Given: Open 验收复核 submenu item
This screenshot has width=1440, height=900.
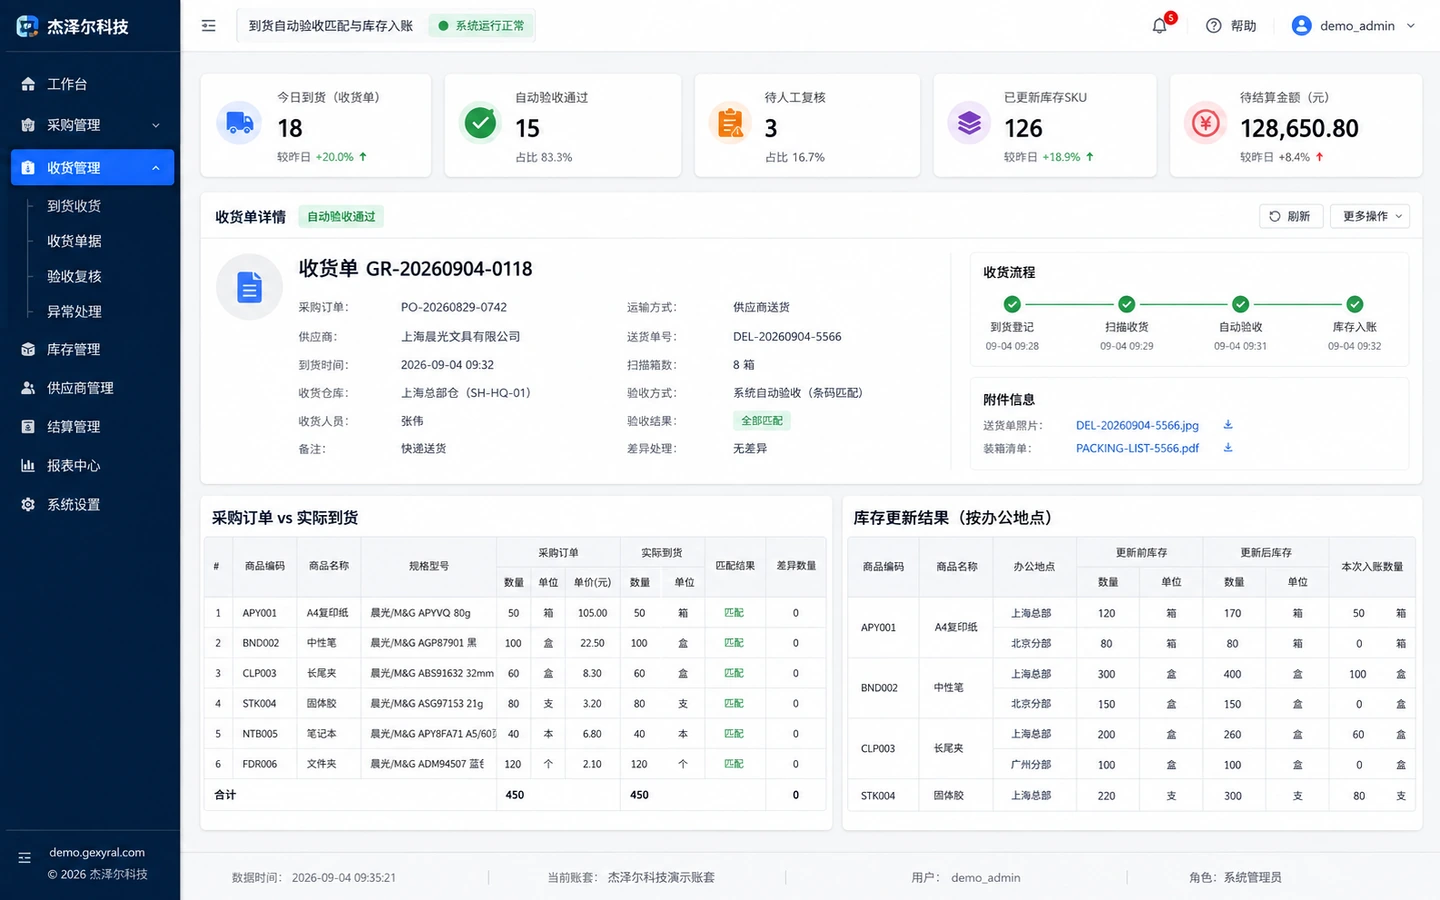Looking at the screenshot, I should point(74,276).
